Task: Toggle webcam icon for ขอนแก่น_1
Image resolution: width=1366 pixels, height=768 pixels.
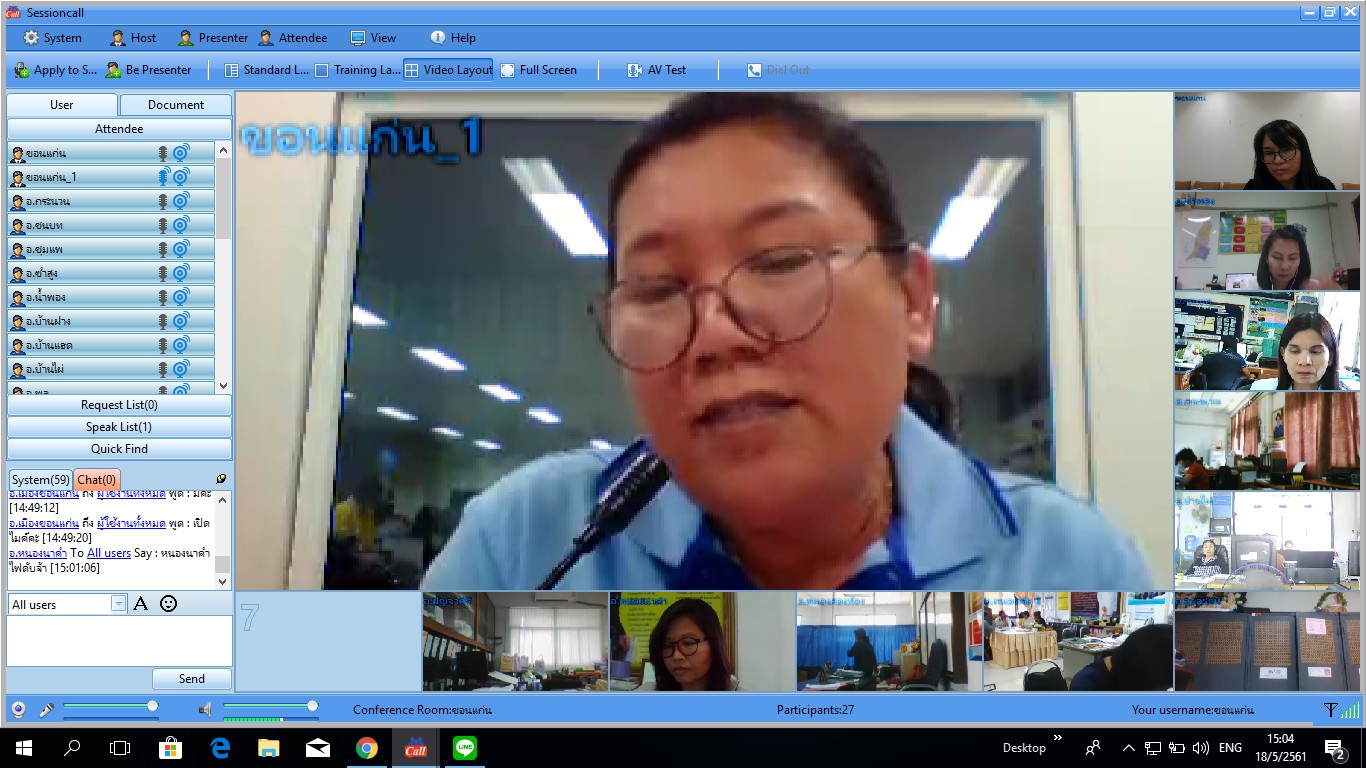Action: point(181,177)
